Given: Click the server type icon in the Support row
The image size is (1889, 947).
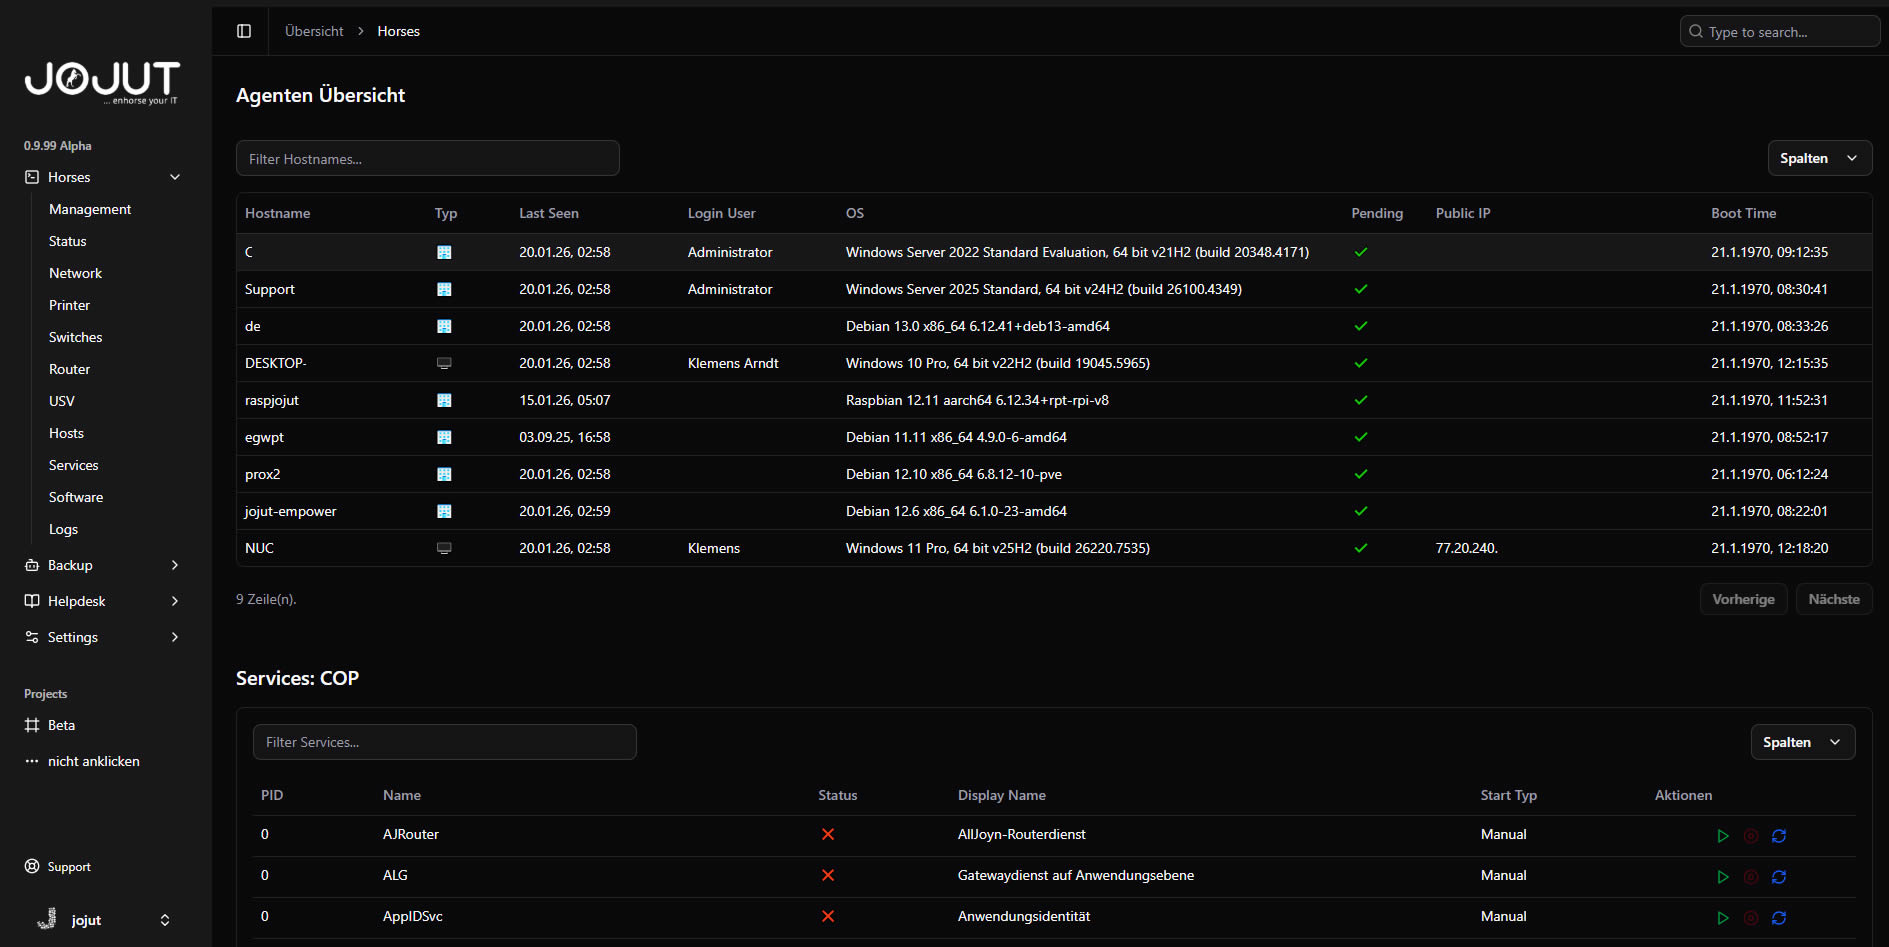Looking at the screenshot, I should click(444, 290).
